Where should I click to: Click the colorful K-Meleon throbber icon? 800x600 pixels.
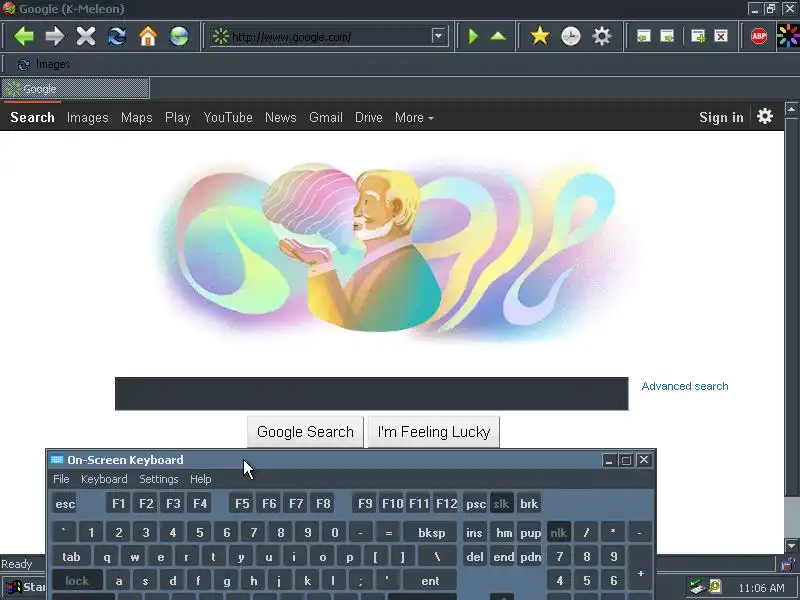coord(788,36)
